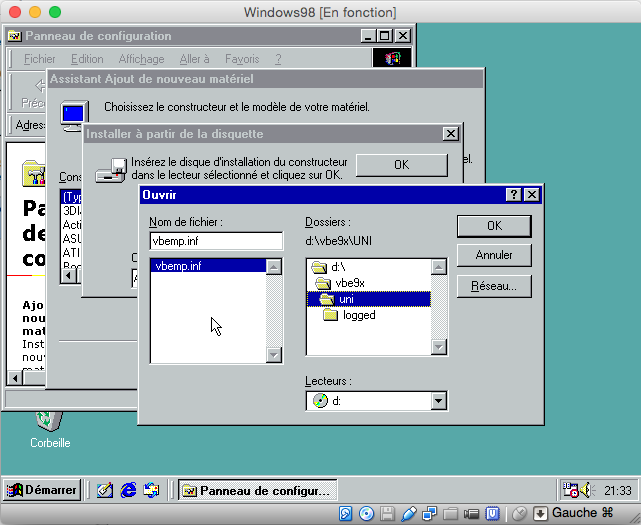Click the task scheduler tray icon
The height and width of the screenshot is (525, 641).
571,490
